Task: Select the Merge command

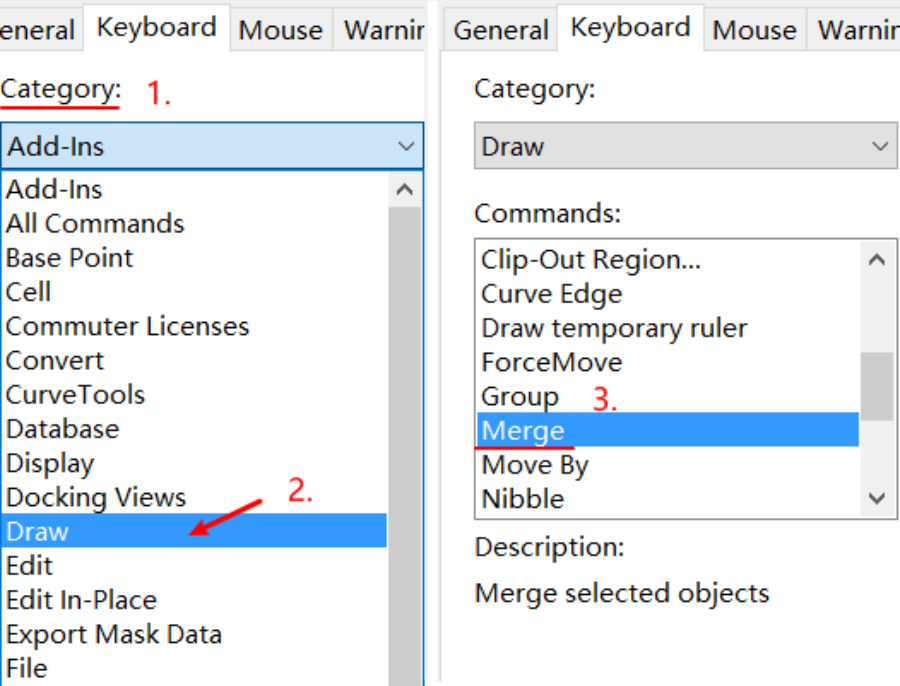Action: [523, 431]
